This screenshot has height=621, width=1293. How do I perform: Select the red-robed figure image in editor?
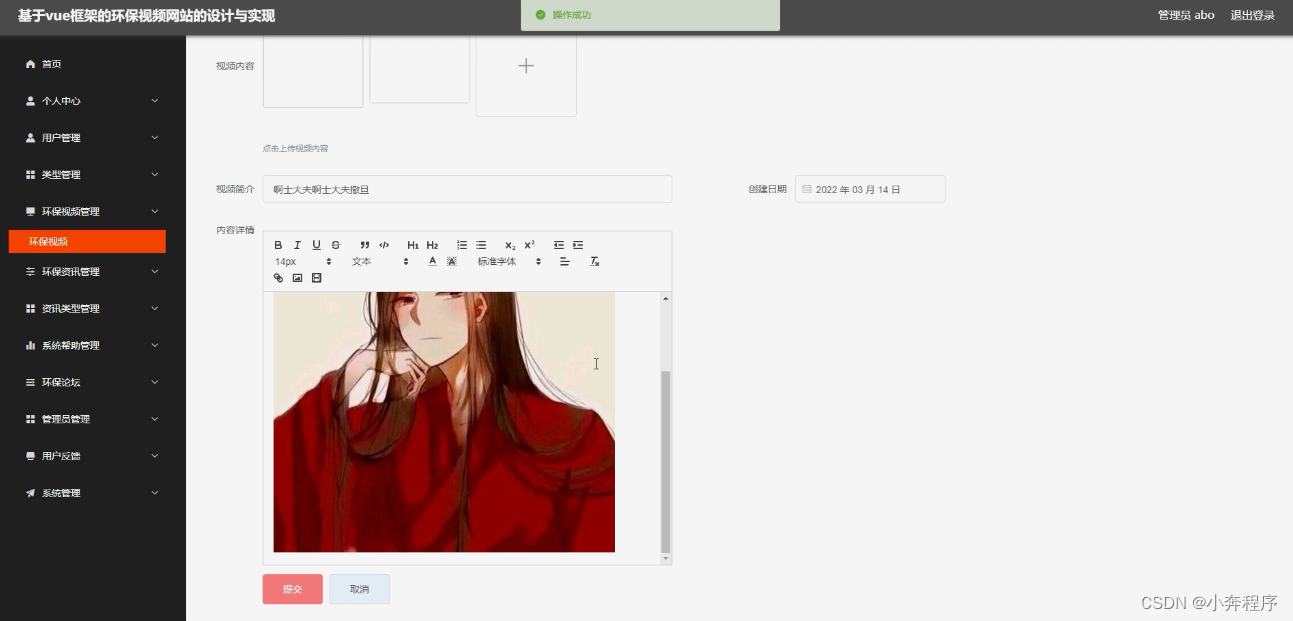click(x=444, y=422)
